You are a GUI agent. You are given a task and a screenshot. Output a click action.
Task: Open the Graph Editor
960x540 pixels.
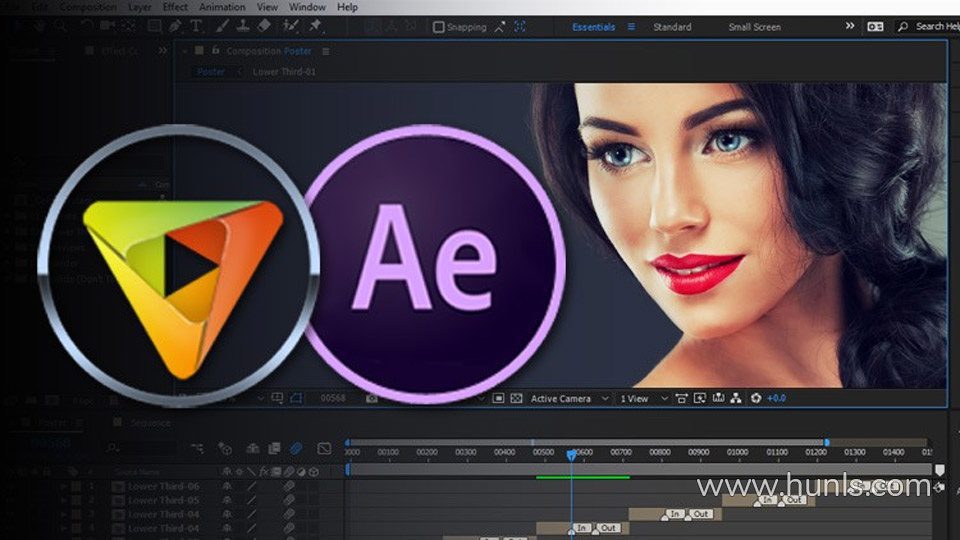(324, 449)
